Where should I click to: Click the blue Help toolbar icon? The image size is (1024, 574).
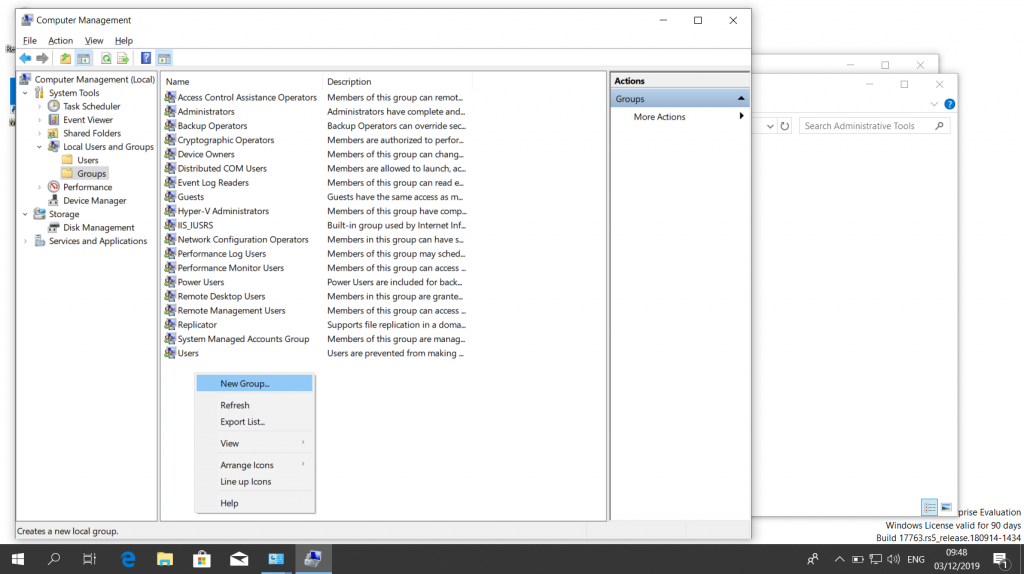146,59
